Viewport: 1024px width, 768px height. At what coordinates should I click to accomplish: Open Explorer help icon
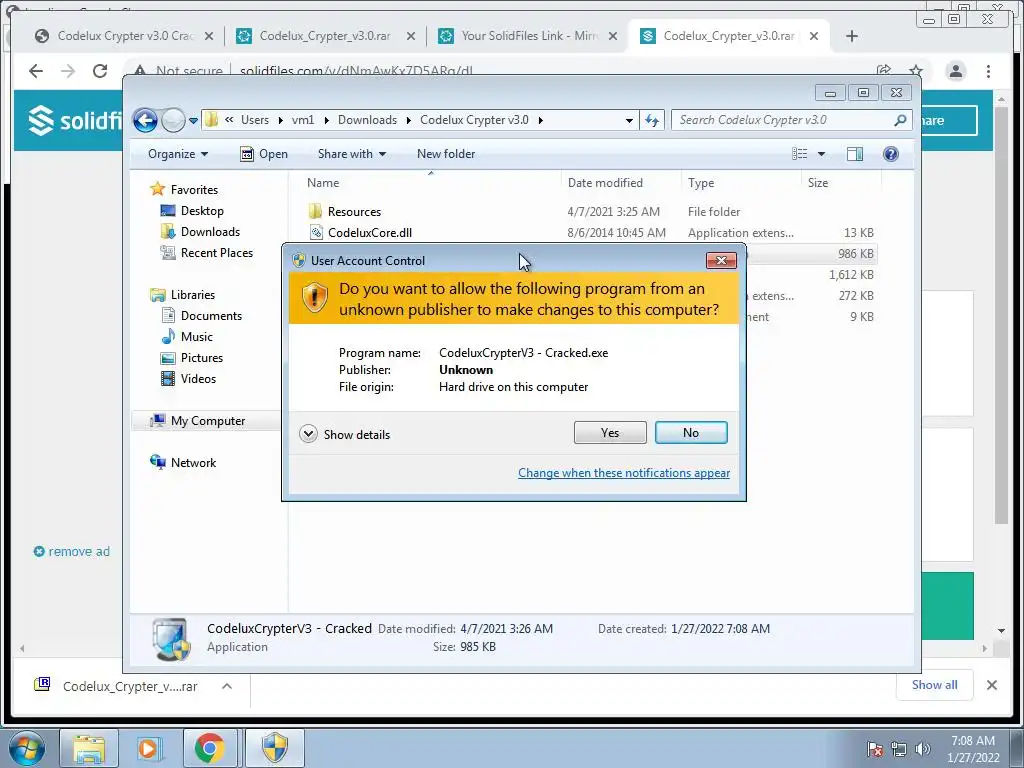click(x=891, y=154)
